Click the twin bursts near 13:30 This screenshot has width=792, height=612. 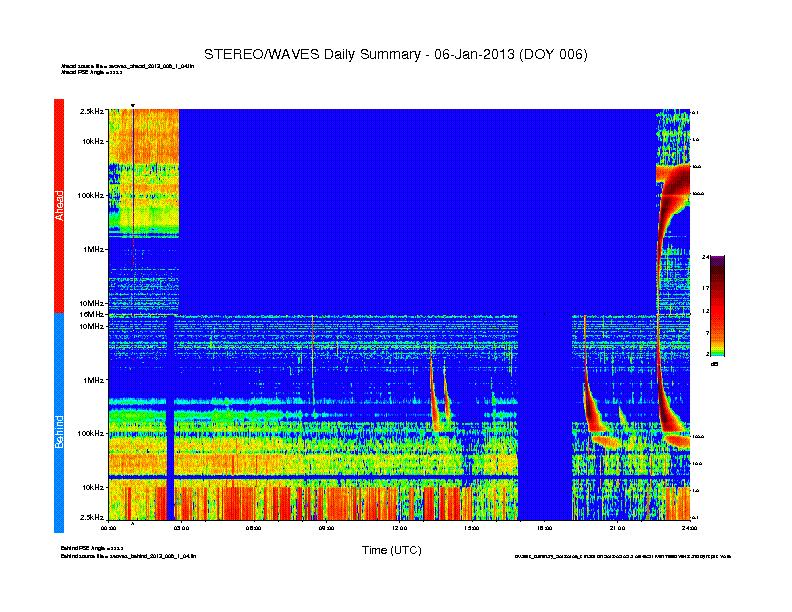(x=439, y=391)
